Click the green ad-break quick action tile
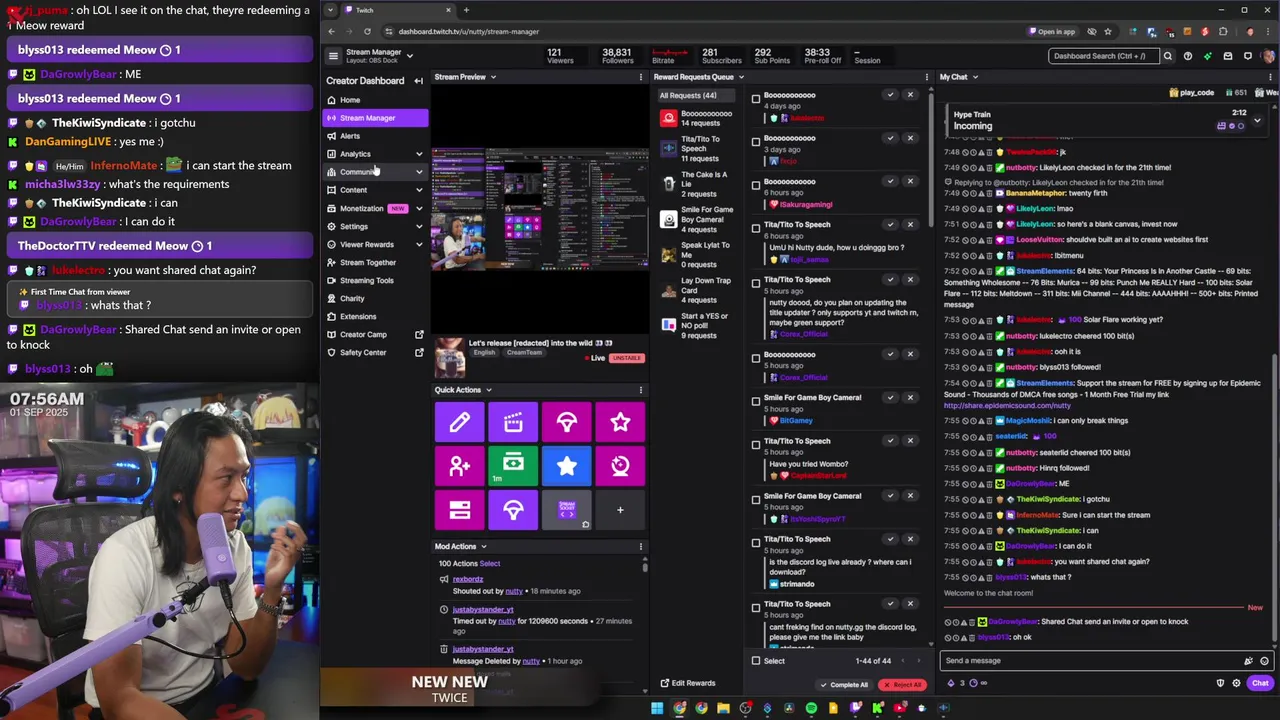The width and height of the screenshot is (1280, 720). coord(513,465)
